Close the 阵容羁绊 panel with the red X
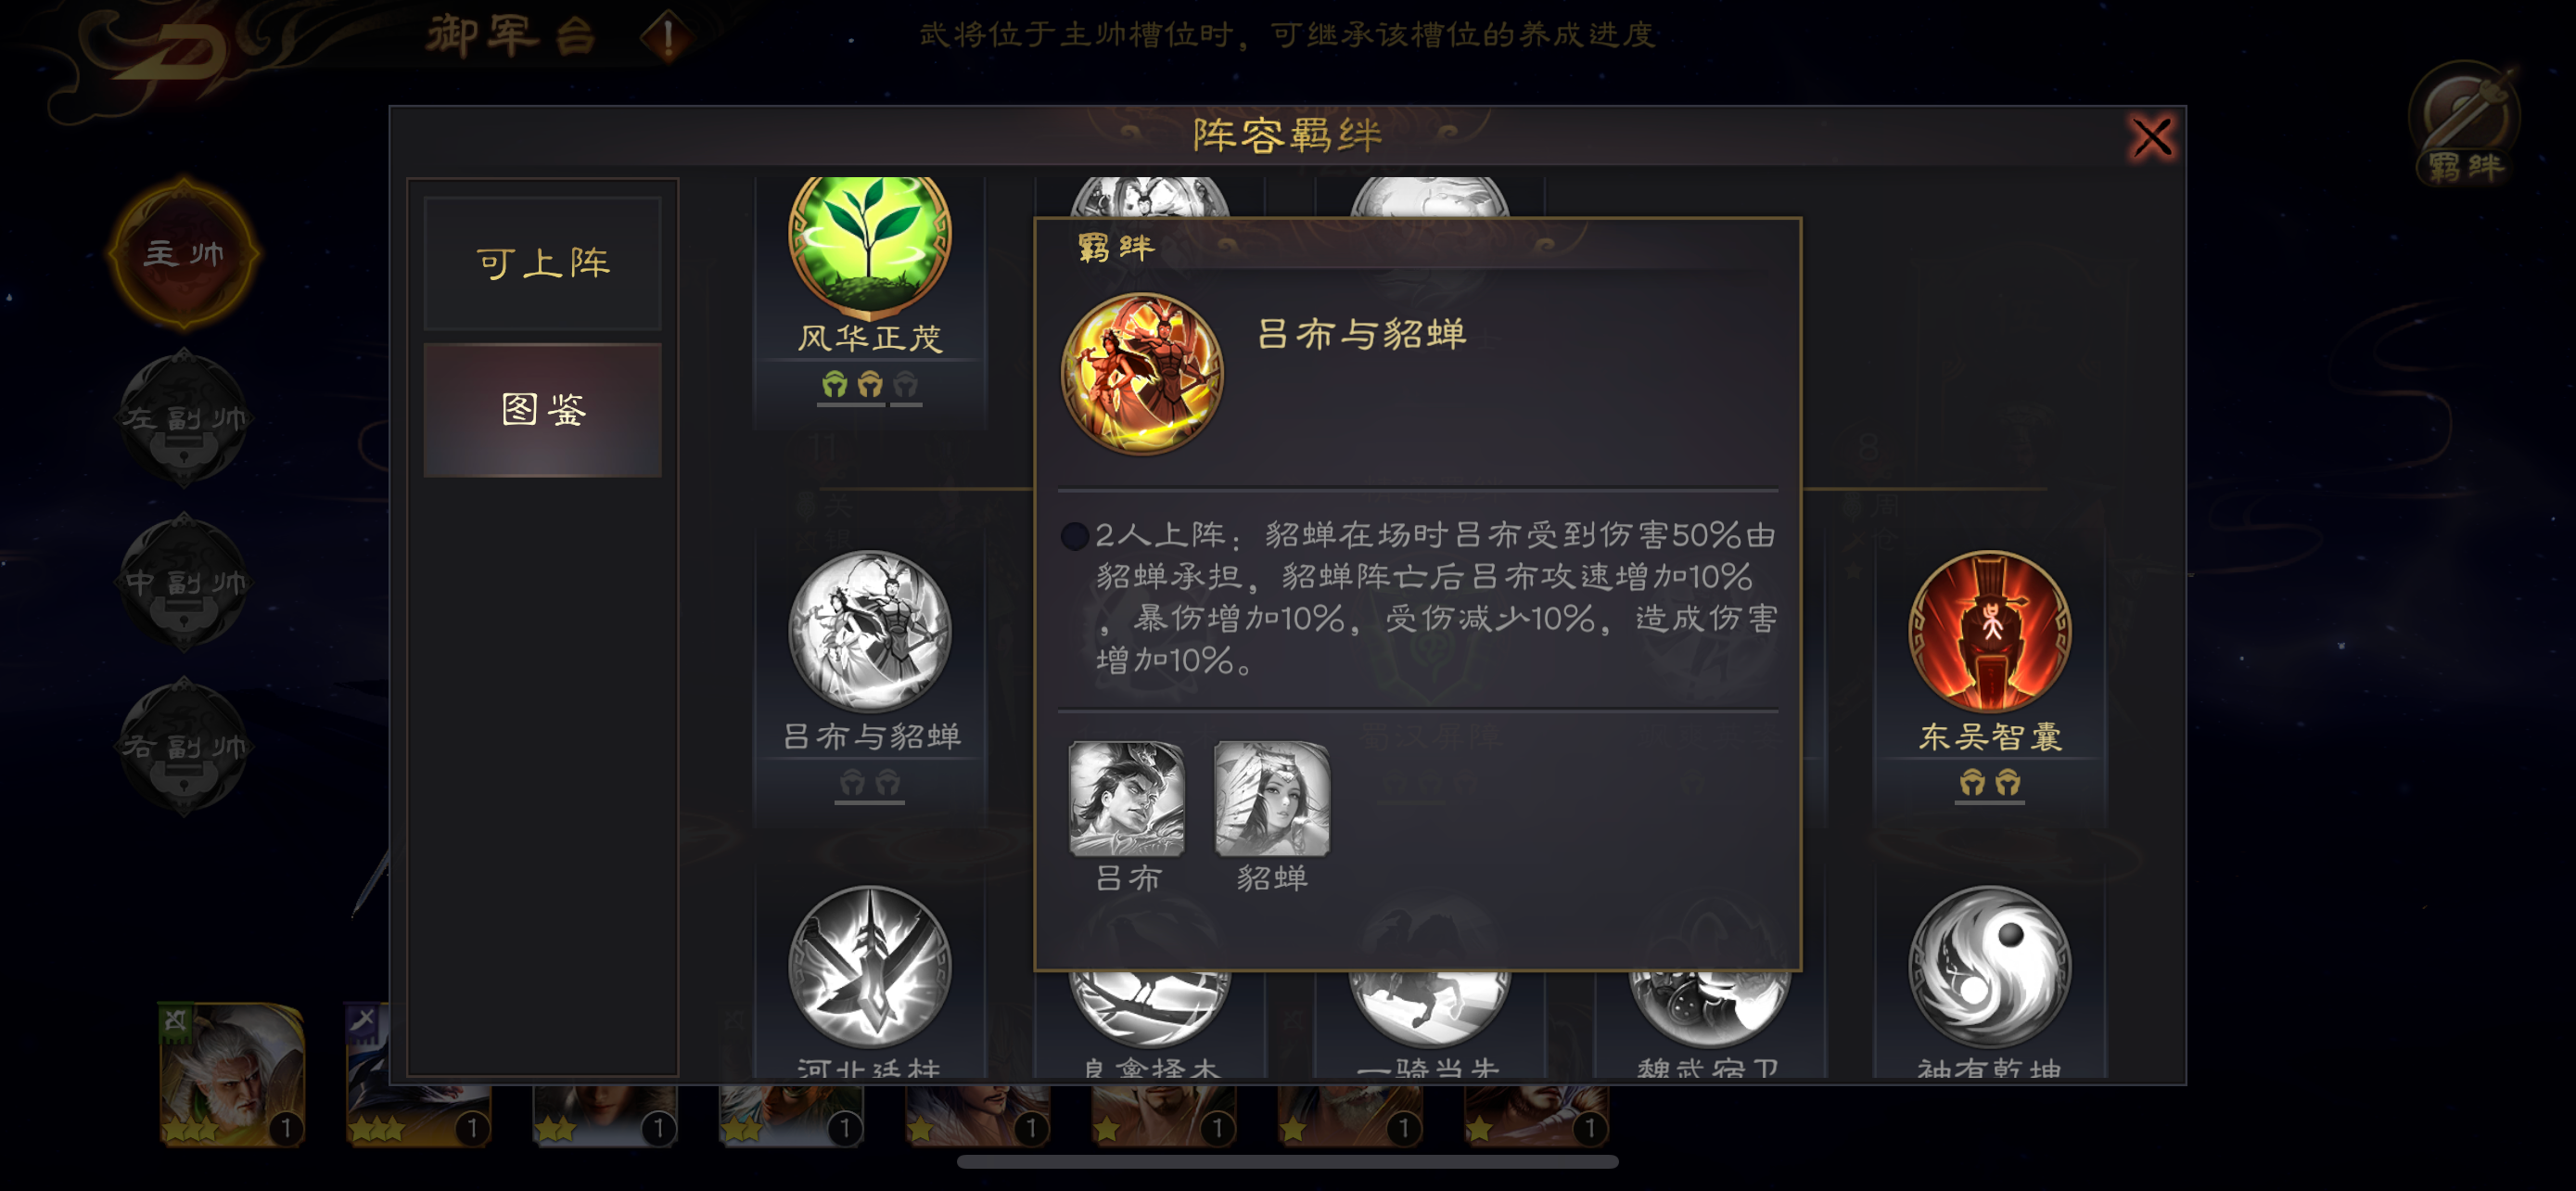2576x1191 pixels. coord(2151,137)
